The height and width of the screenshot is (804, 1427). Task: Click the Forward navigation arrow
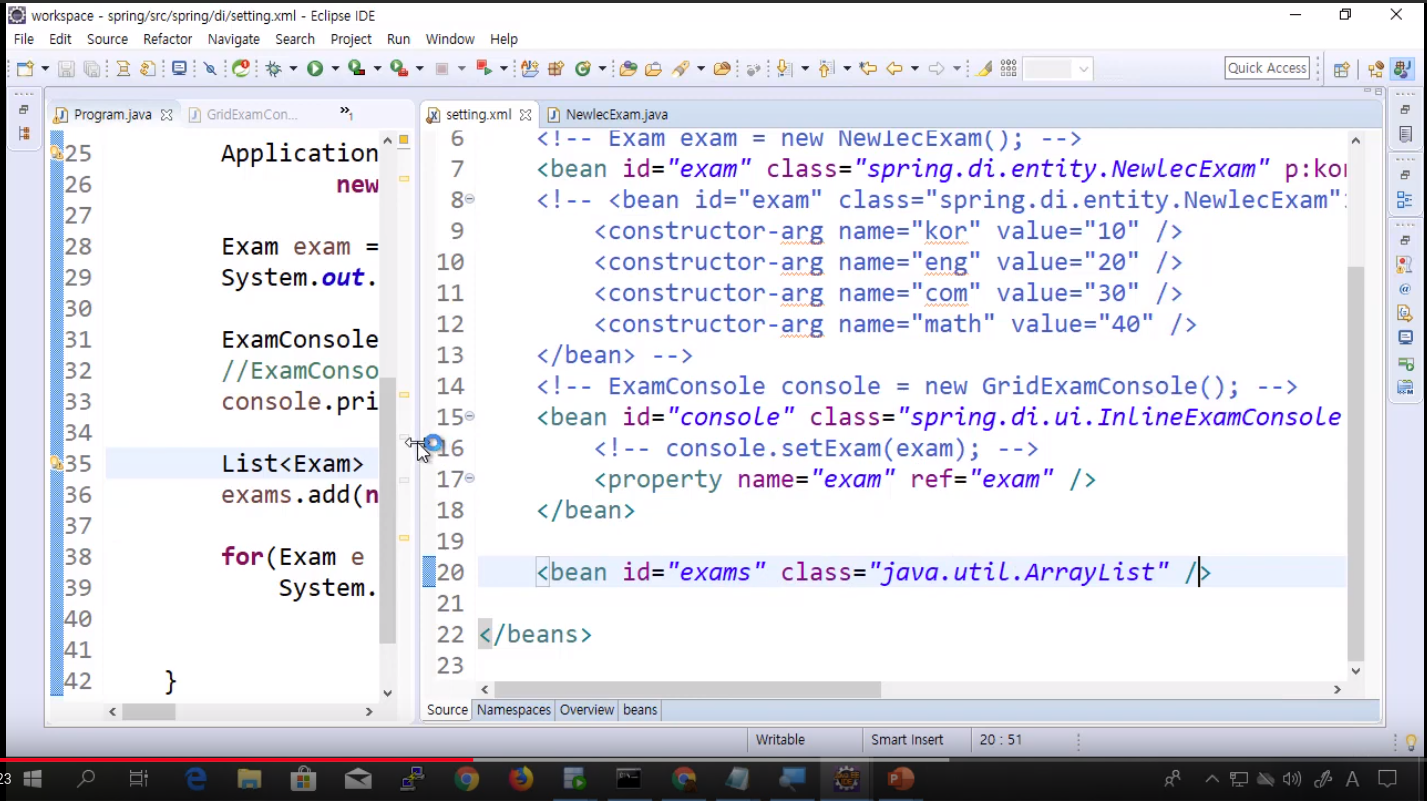[x=936, y=69]
